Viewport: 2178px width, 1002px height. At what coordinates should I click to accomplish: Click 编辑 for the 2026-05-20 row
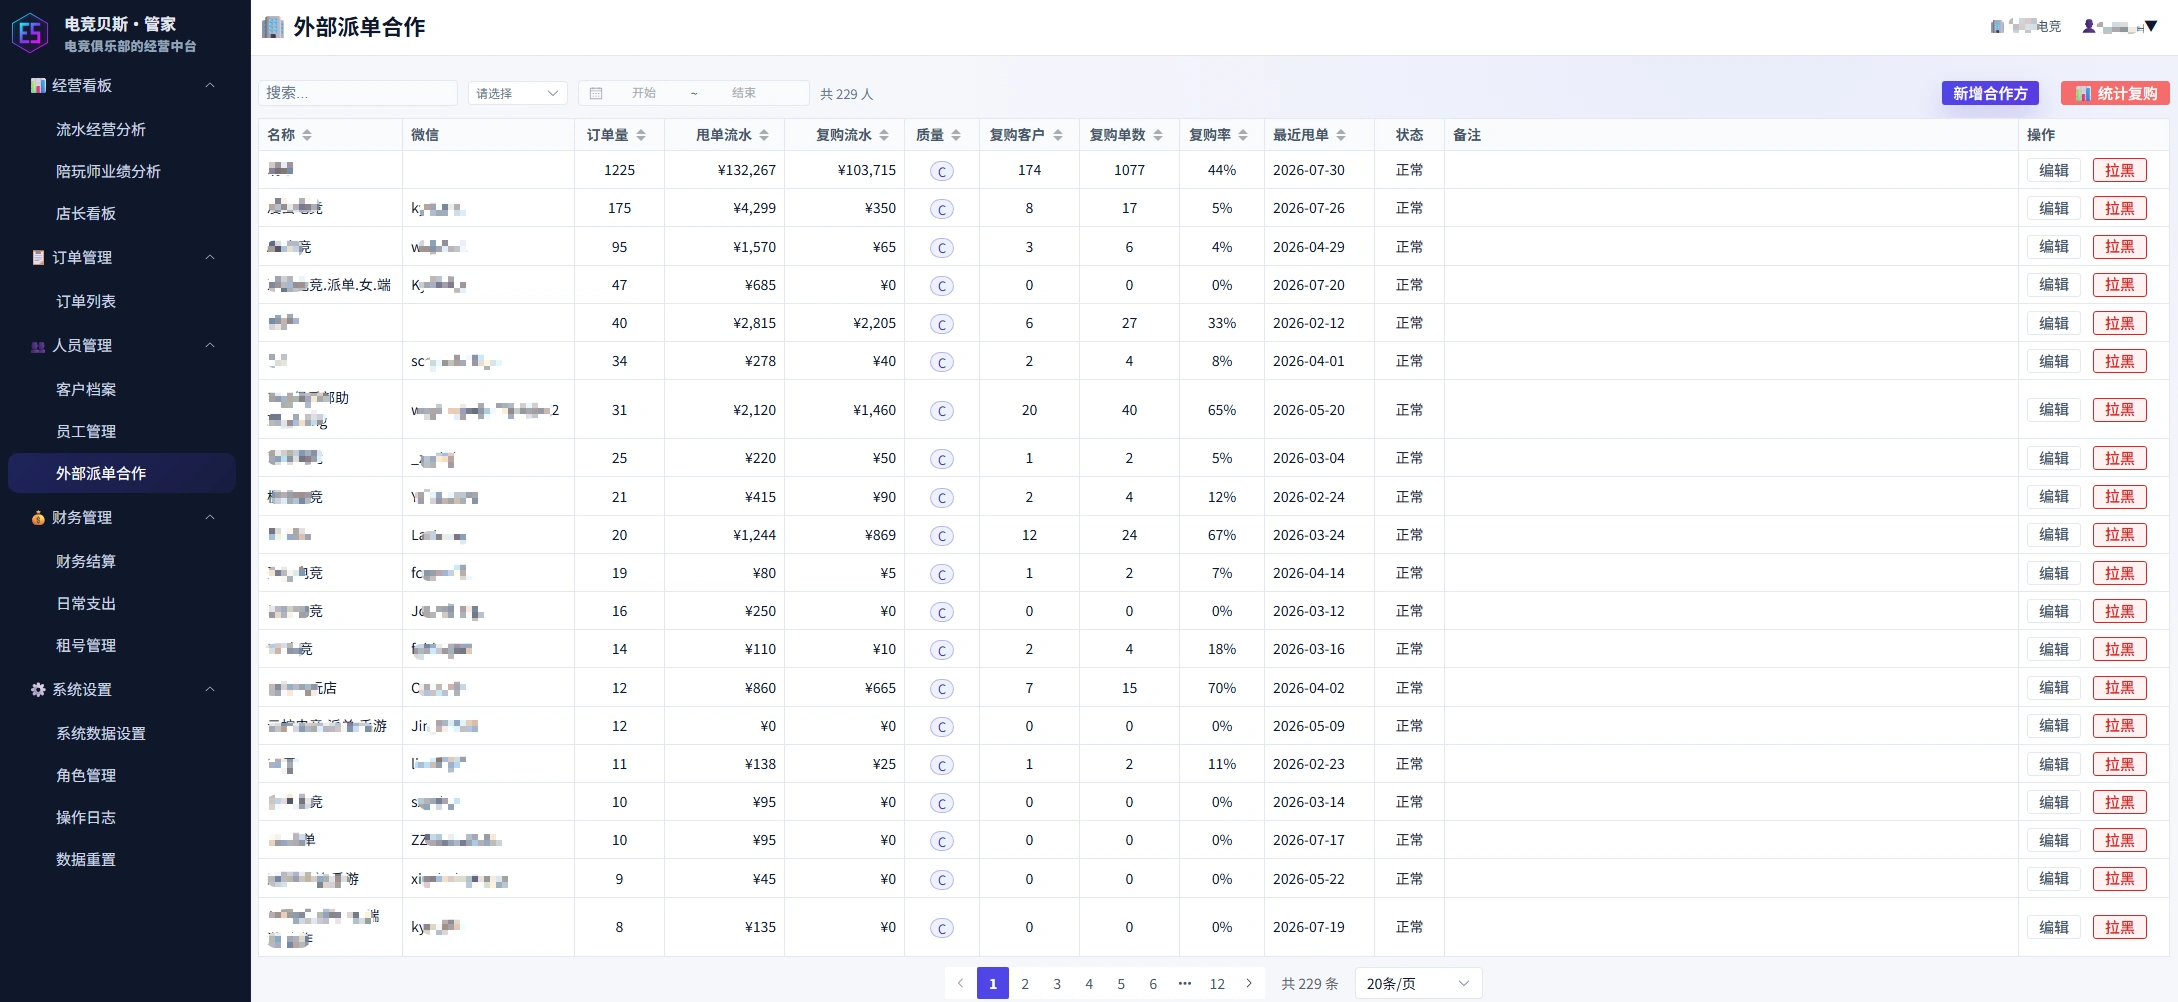2054,410
